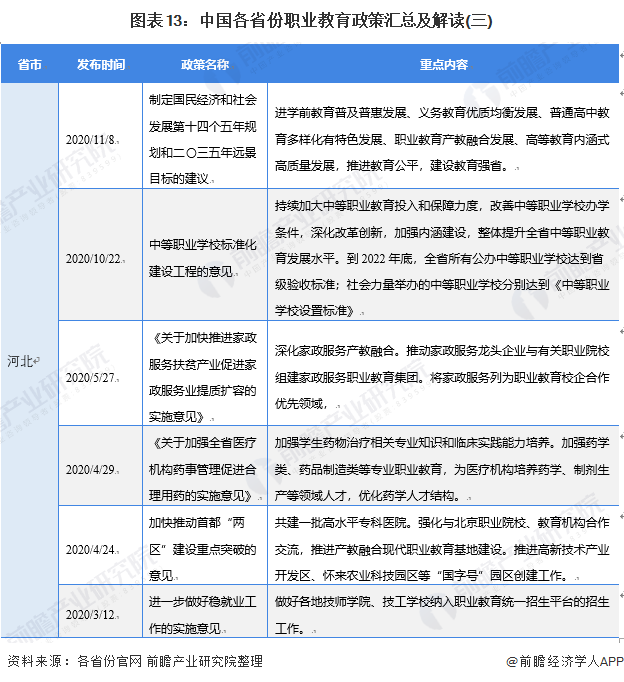Select the 发布时间 column header

pyautogui.click(x=101, y=64)
